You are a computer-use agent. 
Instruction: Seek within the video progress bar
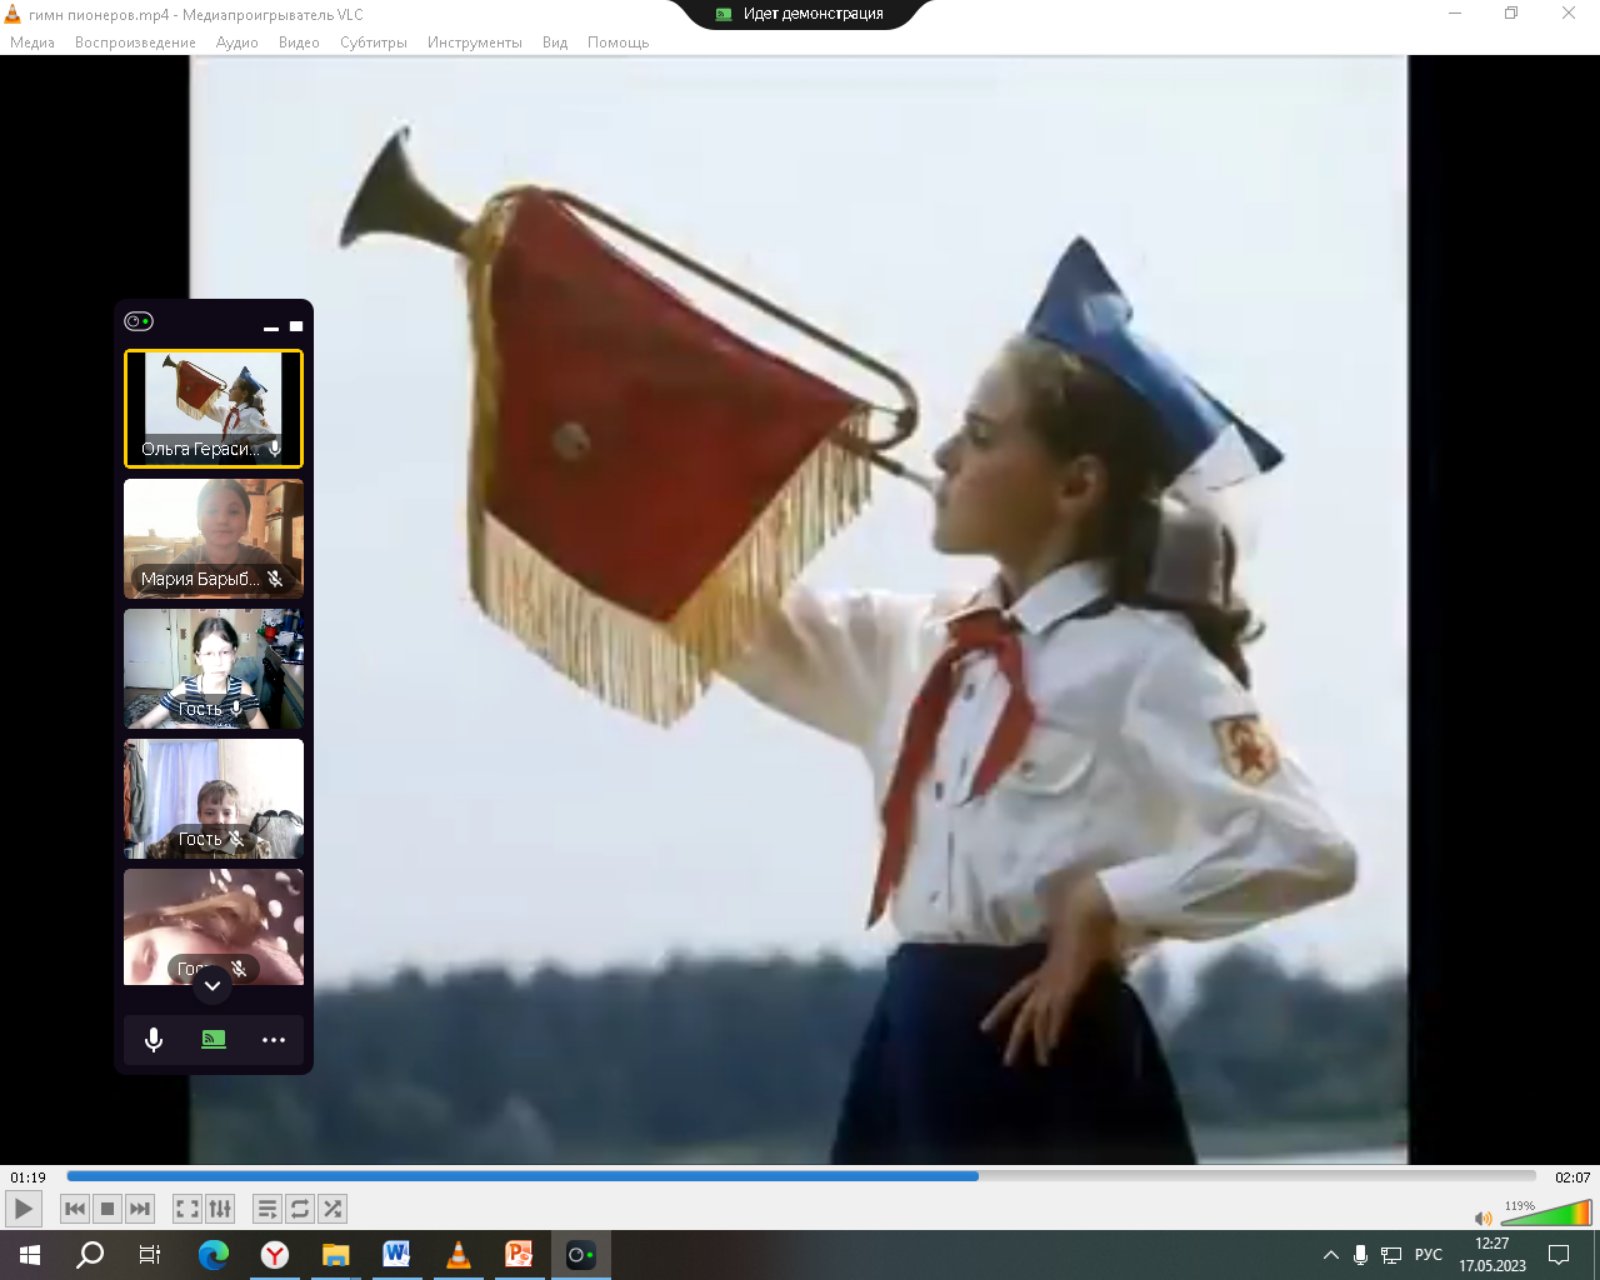(801, 1176)
